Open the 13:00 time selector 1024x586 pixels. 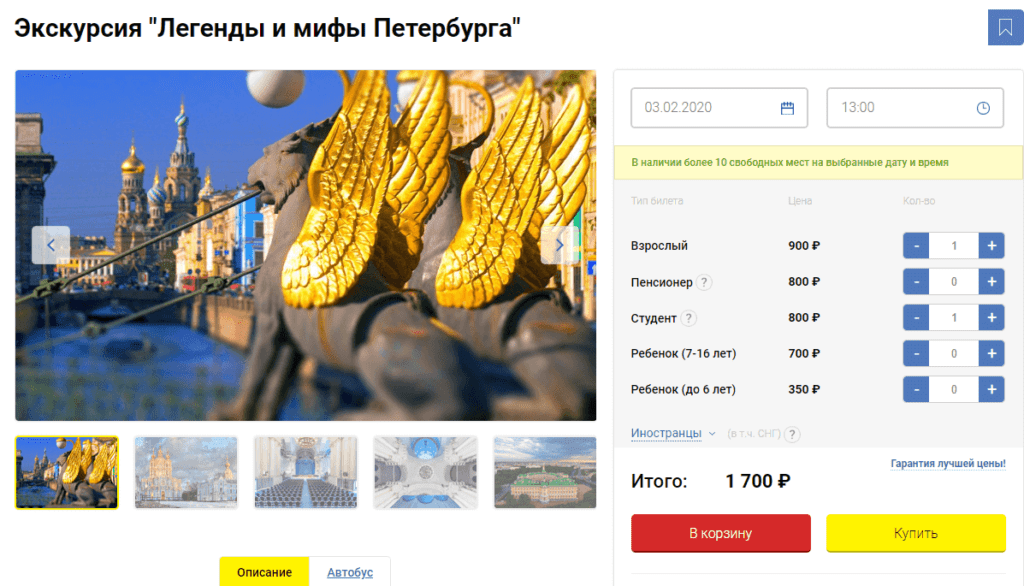pyautogui.click(x=915, y=108)
